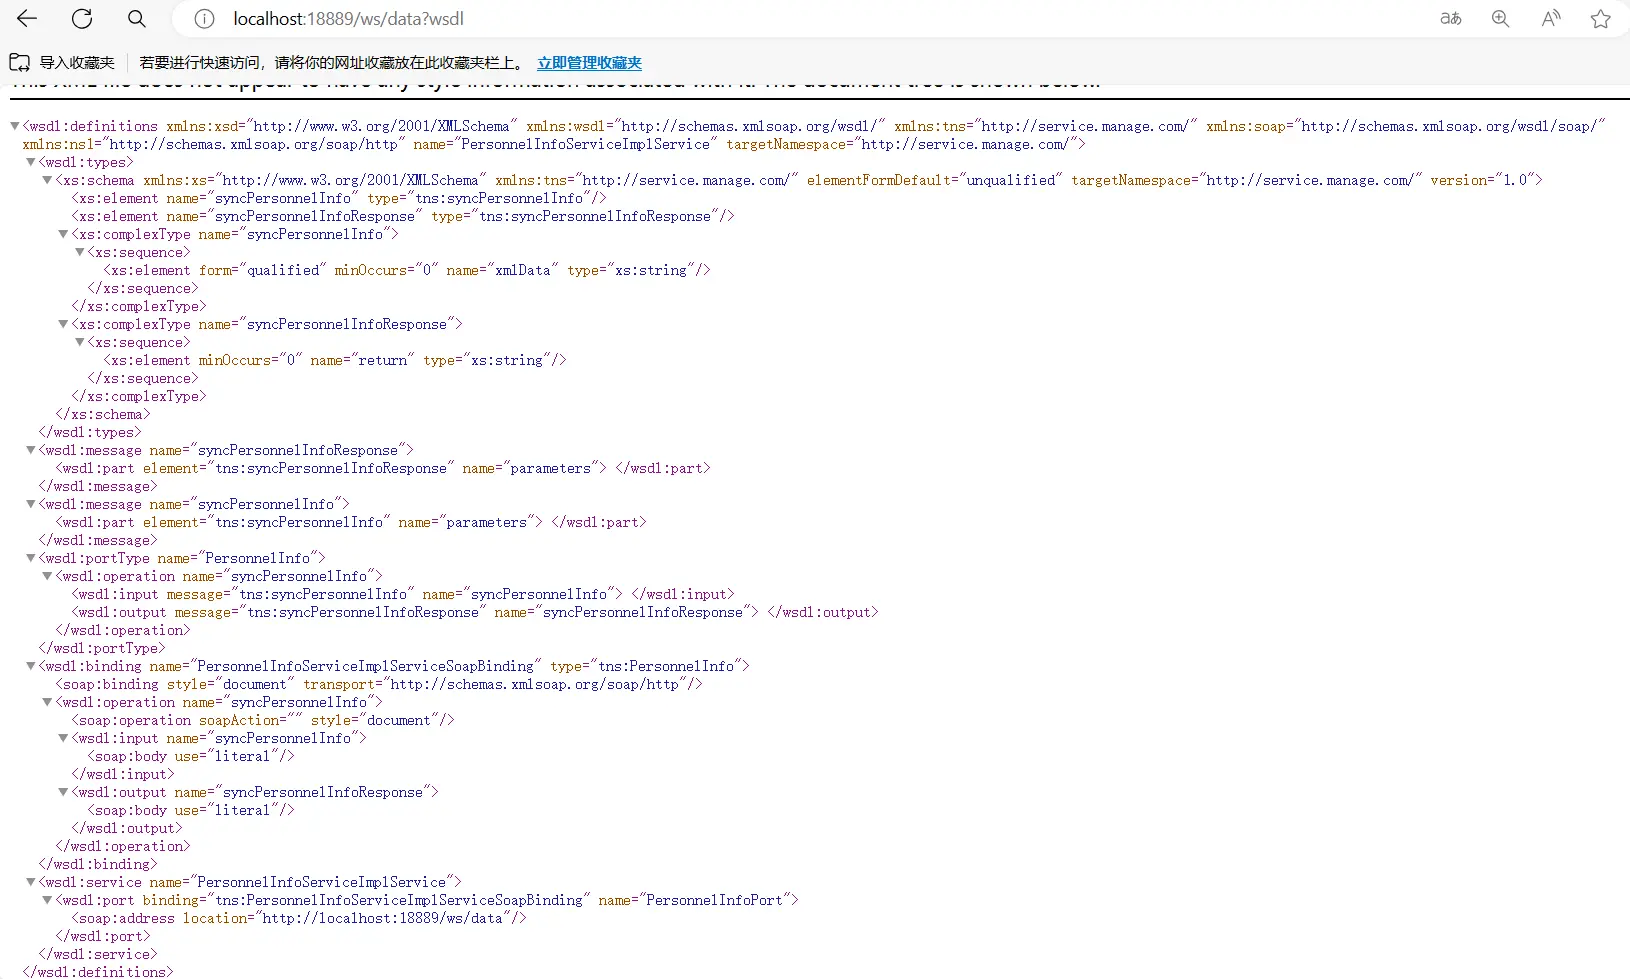
Task: Click wsdl:input message tns:syncPersonnelInfo line
Action: (402, 594)
